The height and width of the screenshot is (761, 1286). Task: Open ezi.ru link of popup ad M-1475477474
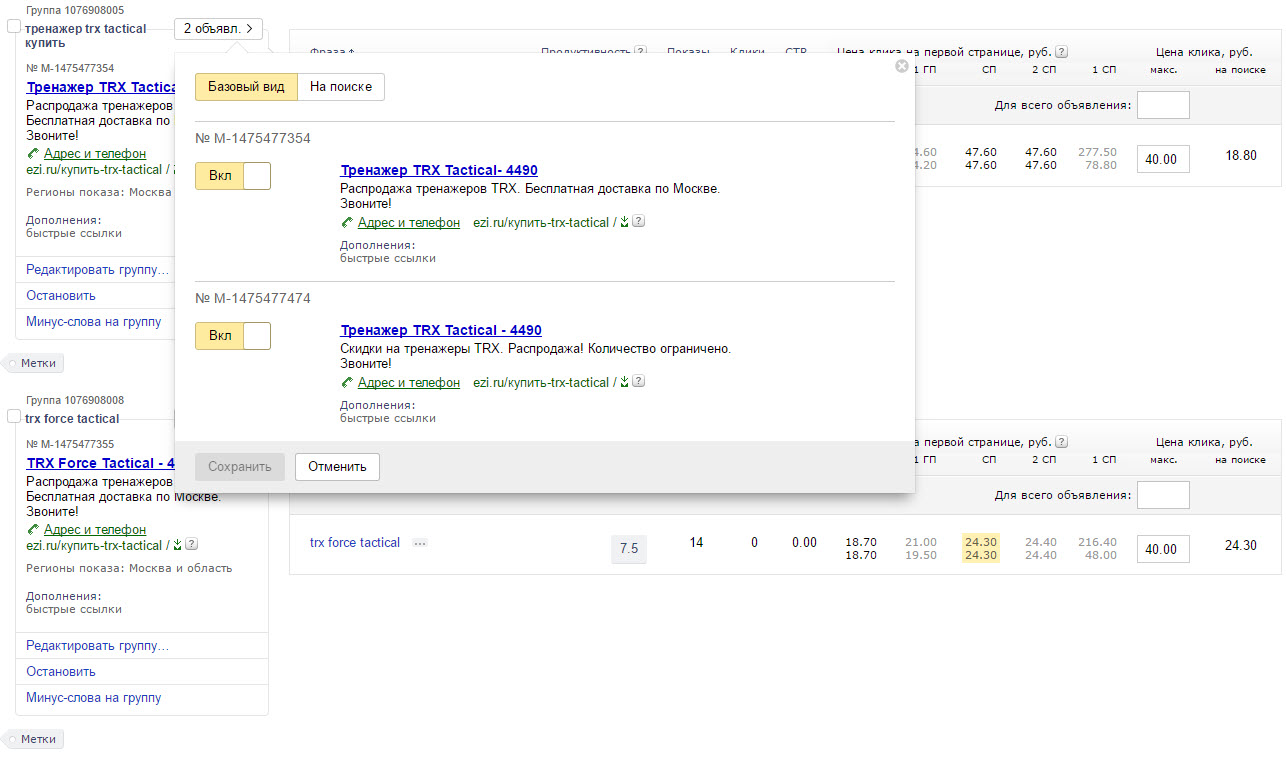(x=541, y=383)
